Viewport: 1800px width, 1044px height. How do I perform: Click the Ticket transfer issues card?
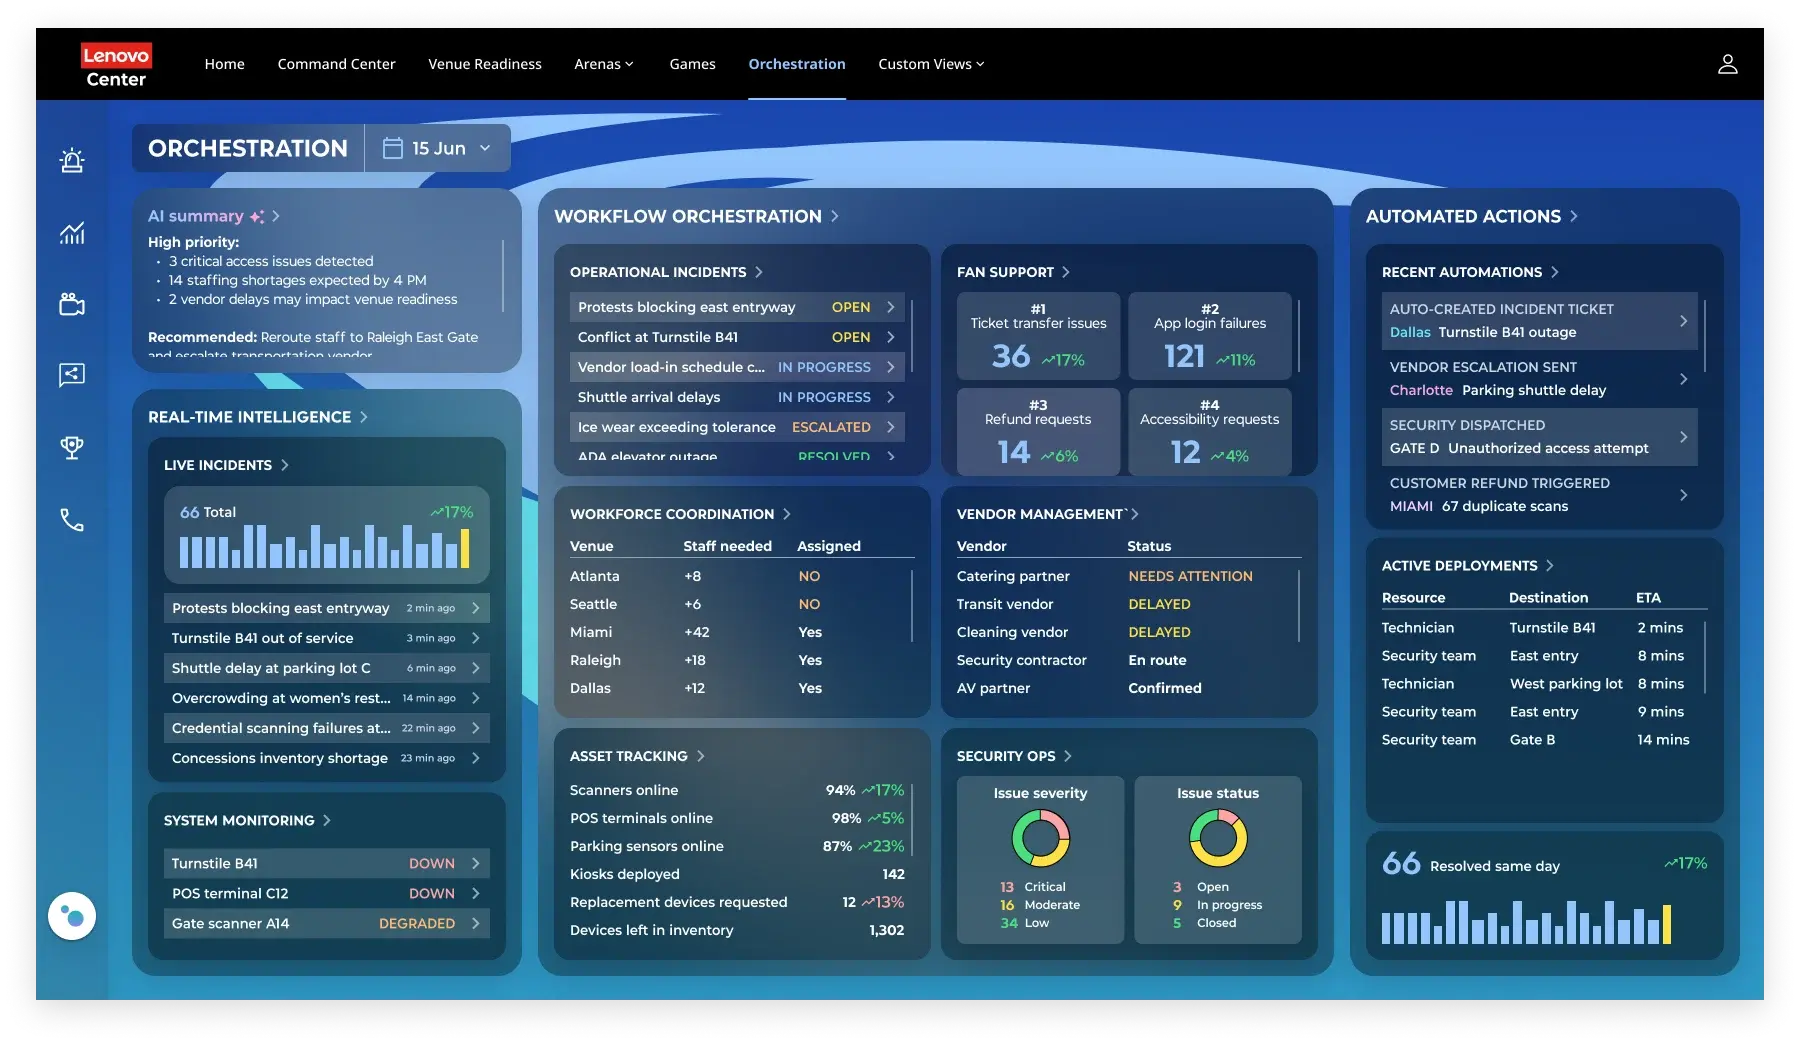point(1038,336)
